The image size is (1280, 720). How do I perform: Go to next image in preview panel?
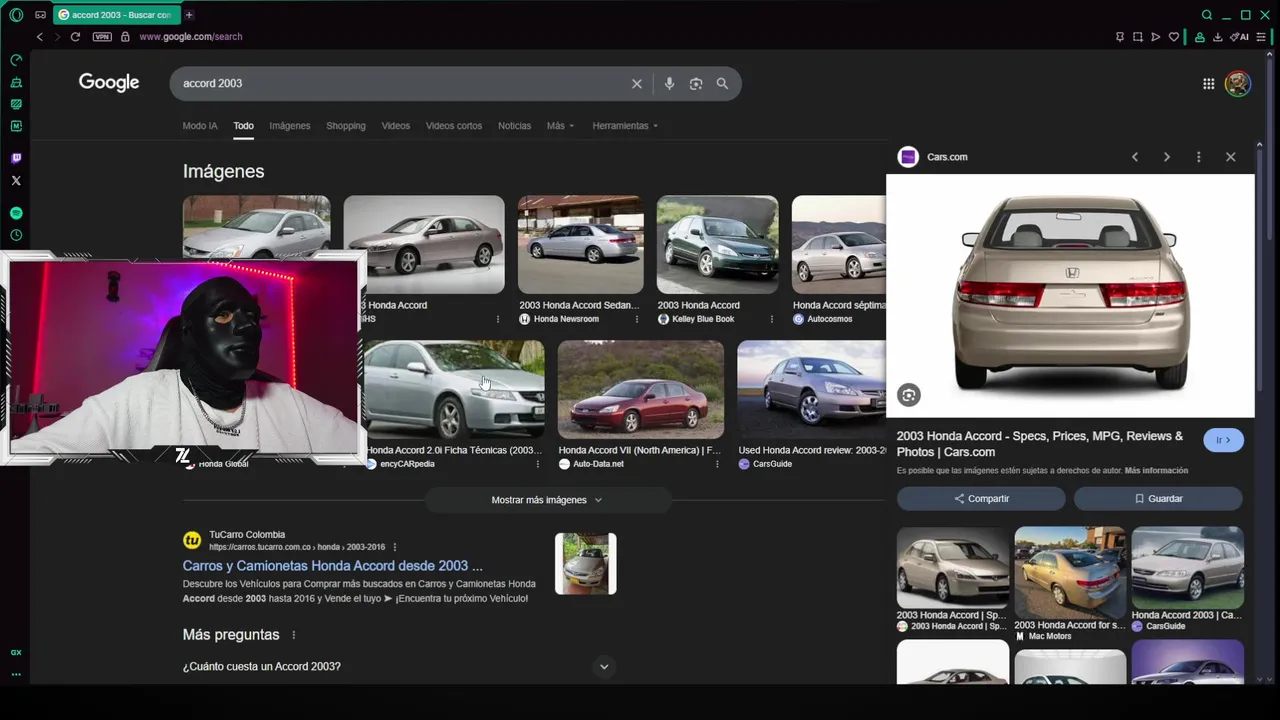click(x=1166, y=157)
